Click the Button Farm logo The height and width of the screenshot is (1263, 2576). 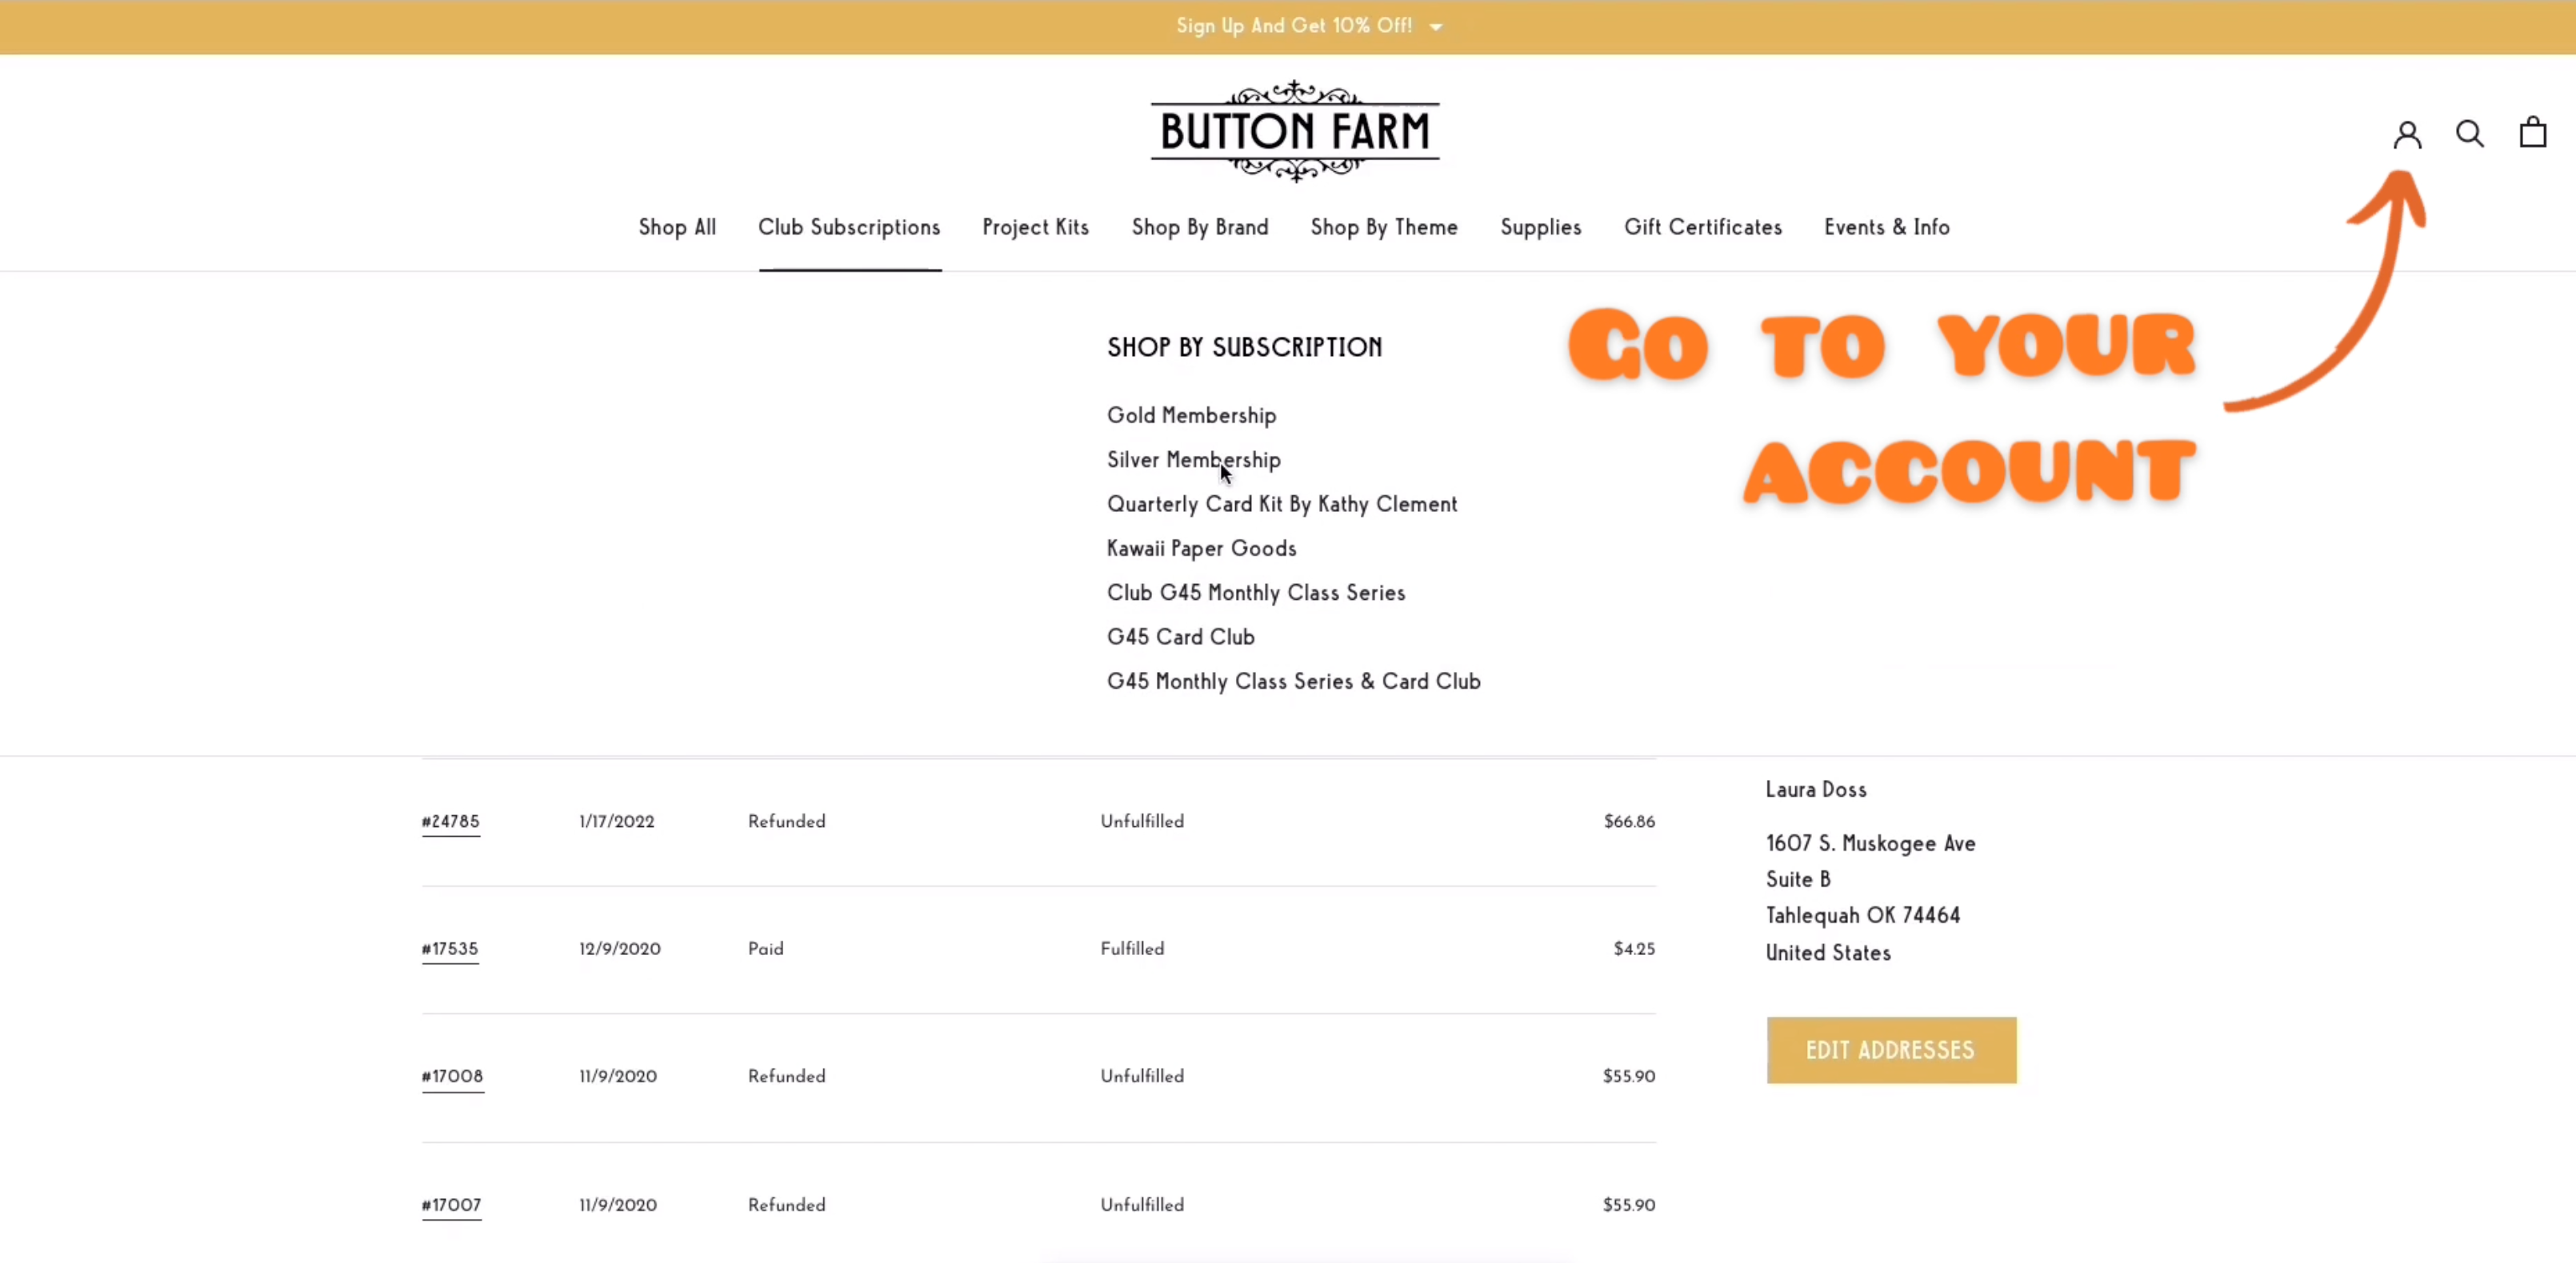tap(1294, 131)
